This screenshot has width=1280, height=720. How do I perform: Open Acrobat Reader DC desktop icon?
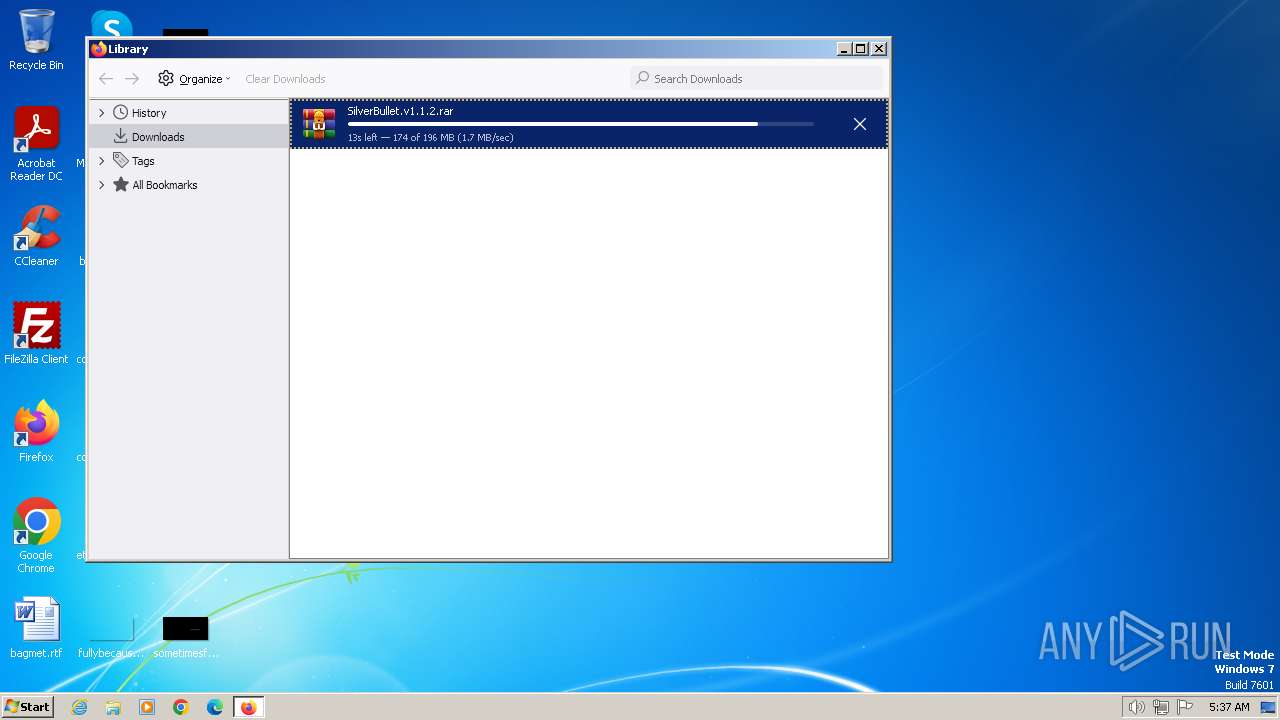point(36,144)
